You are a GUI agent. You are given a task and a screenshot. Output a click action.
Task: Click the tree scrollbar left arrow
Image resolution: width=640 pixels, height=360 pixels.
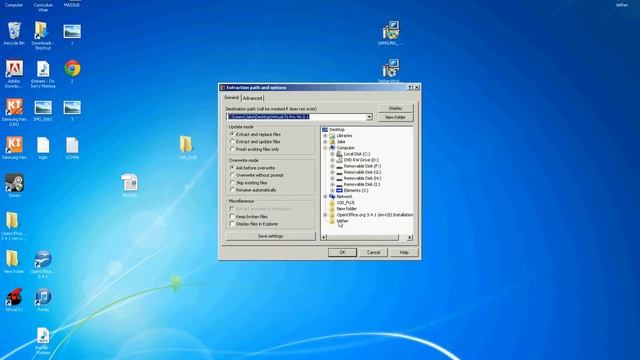tap(324, 238)
